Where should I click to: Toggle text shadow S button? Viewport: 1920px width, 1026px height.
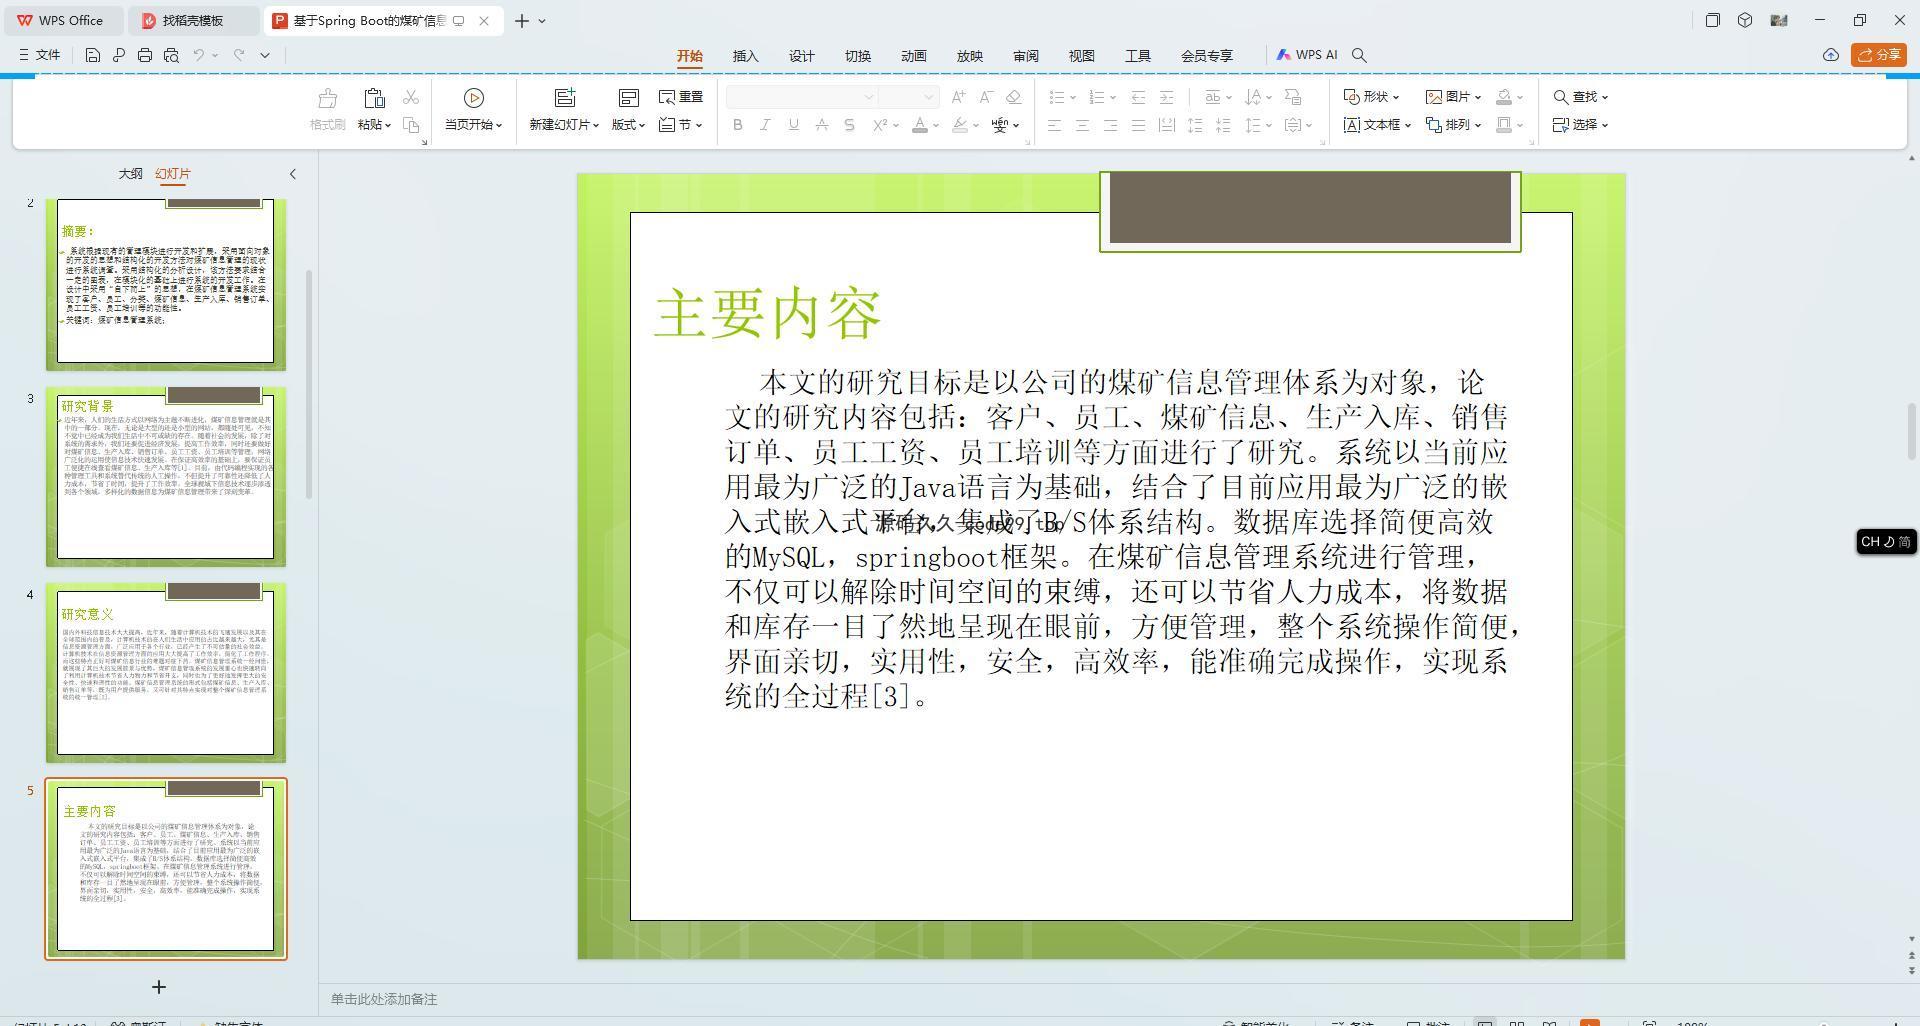[850, 125]
